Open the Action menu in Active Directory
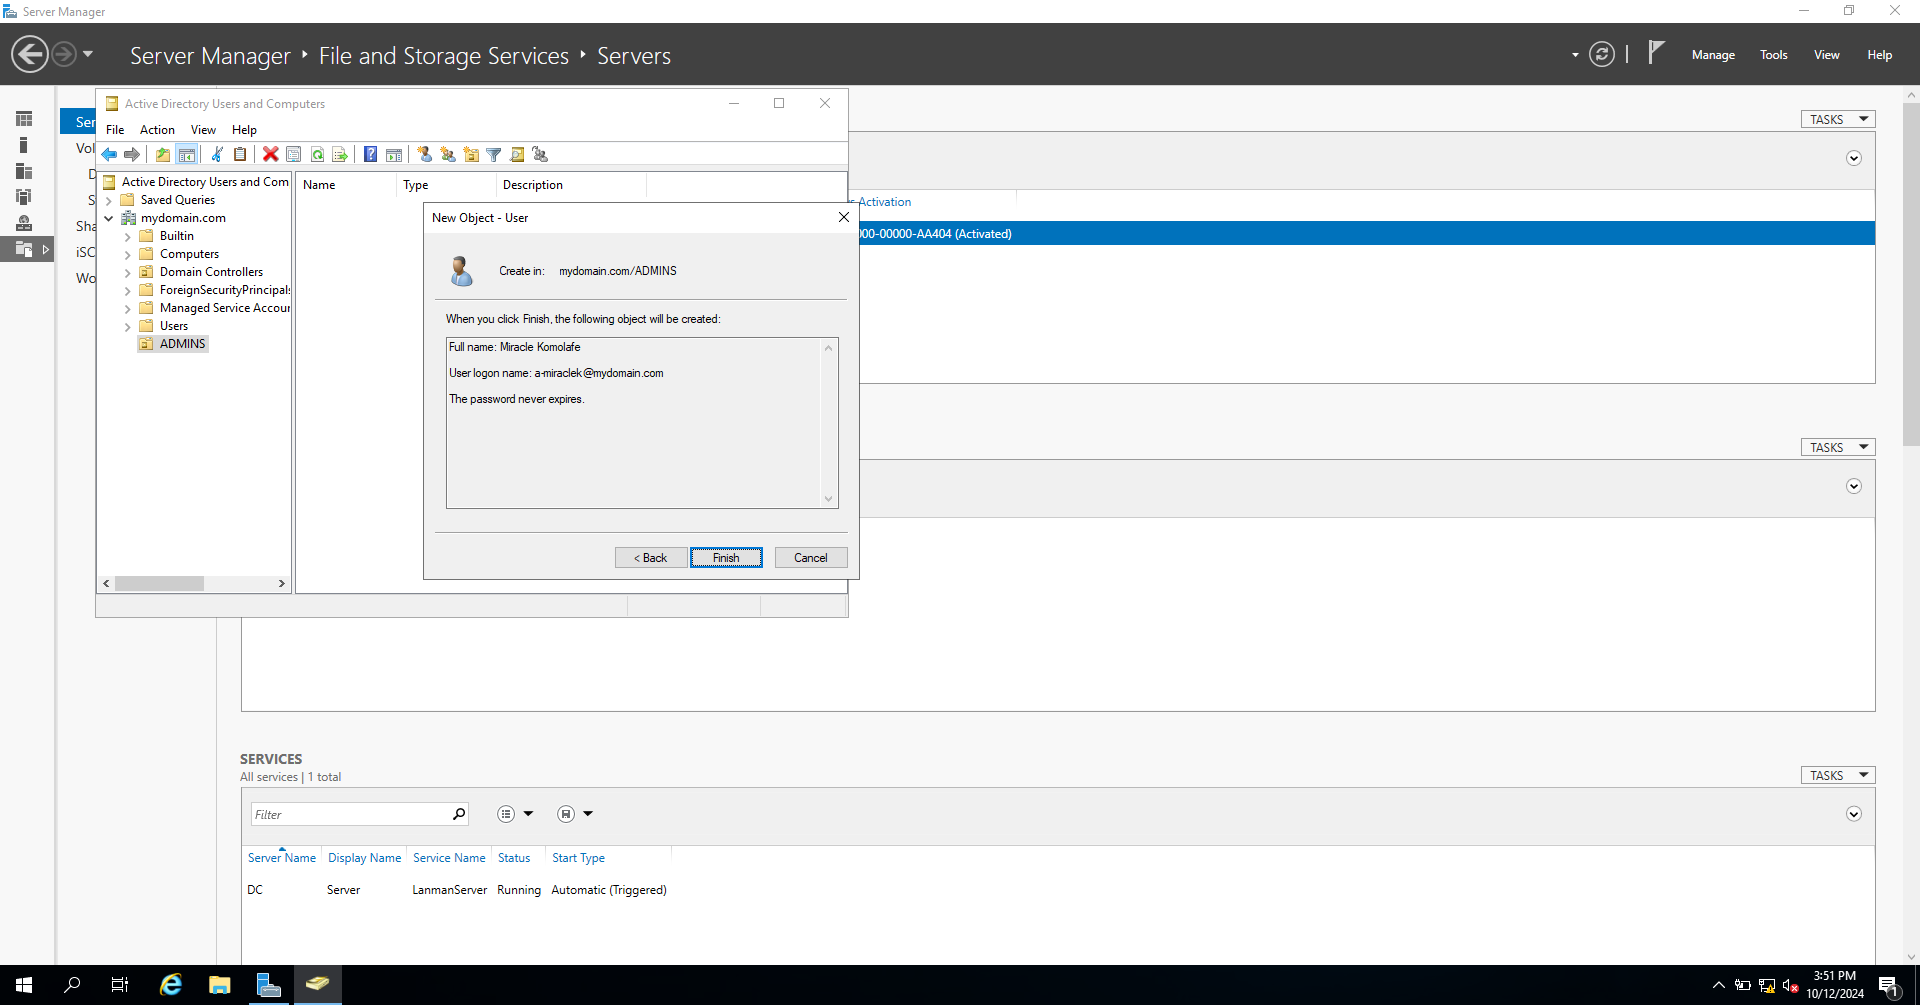Screen dimensions: 1920x1005 (x=157, y=129)
